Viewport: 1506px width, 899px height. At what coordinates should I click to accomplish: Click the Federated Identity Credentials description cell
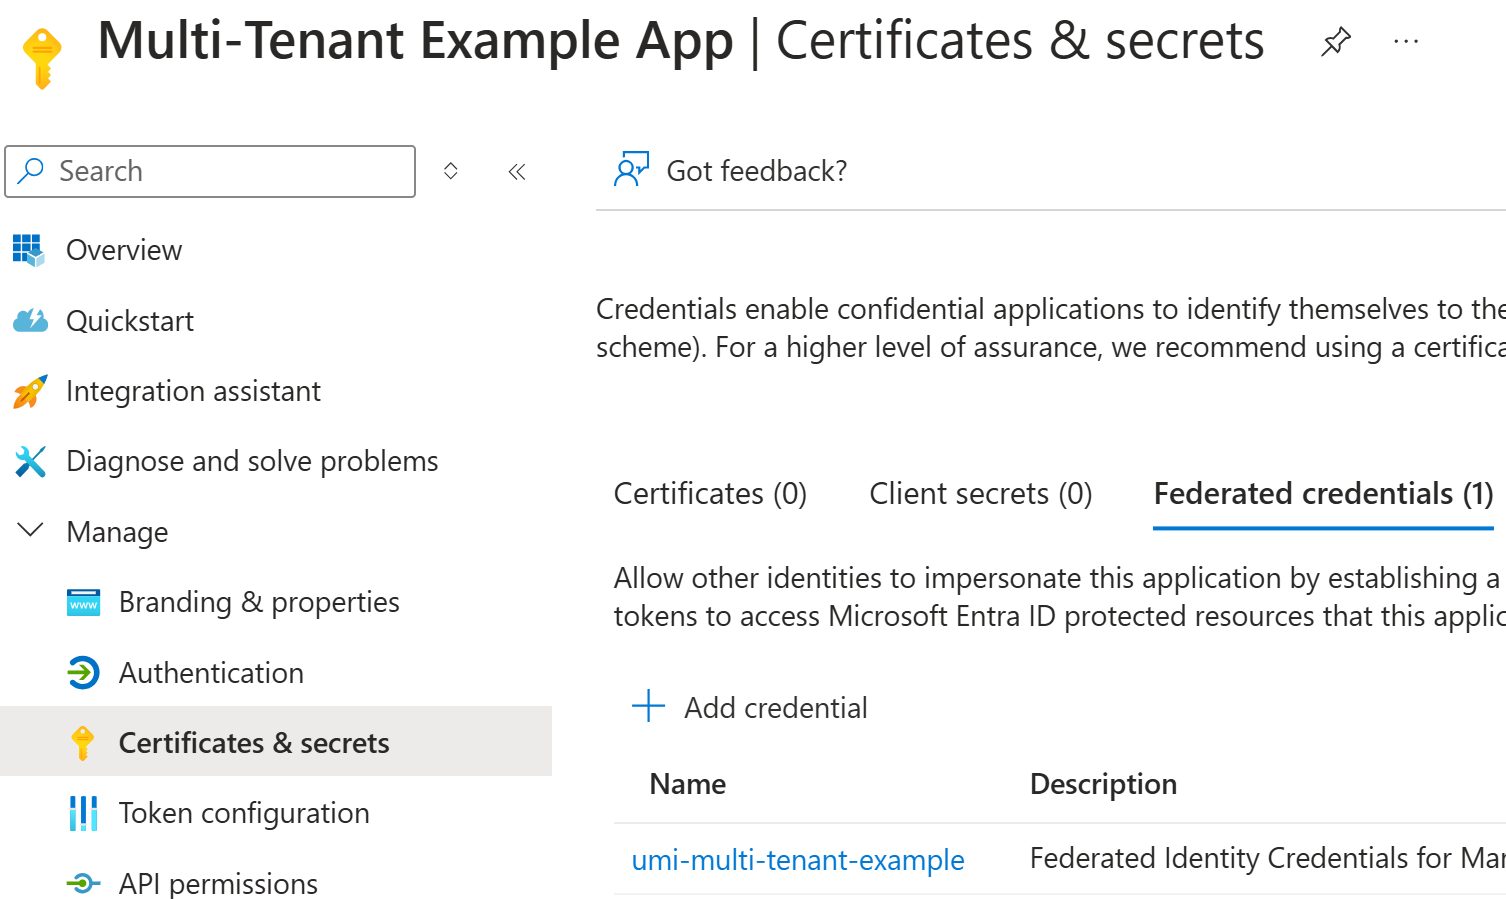click(1267, 858)
